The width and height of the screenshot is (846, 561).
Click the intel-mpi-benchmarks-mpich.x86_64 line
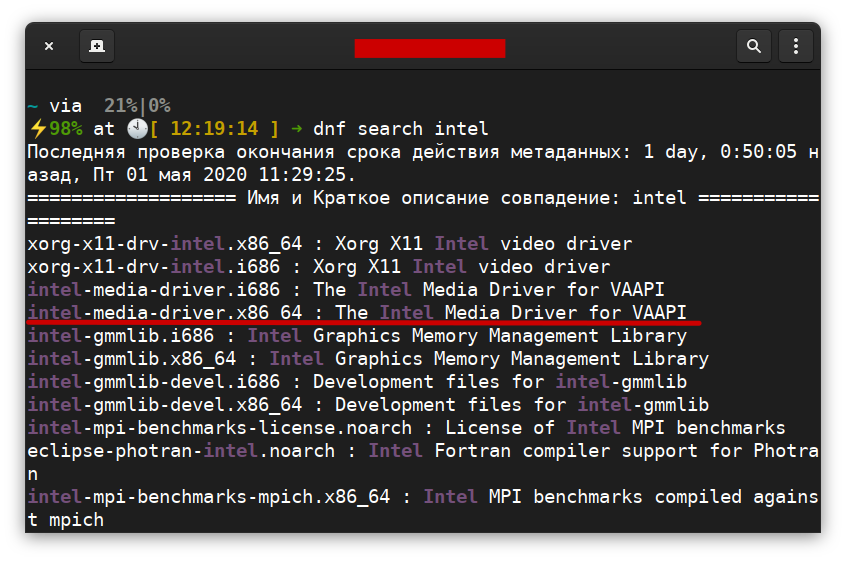tap(423, 509)
